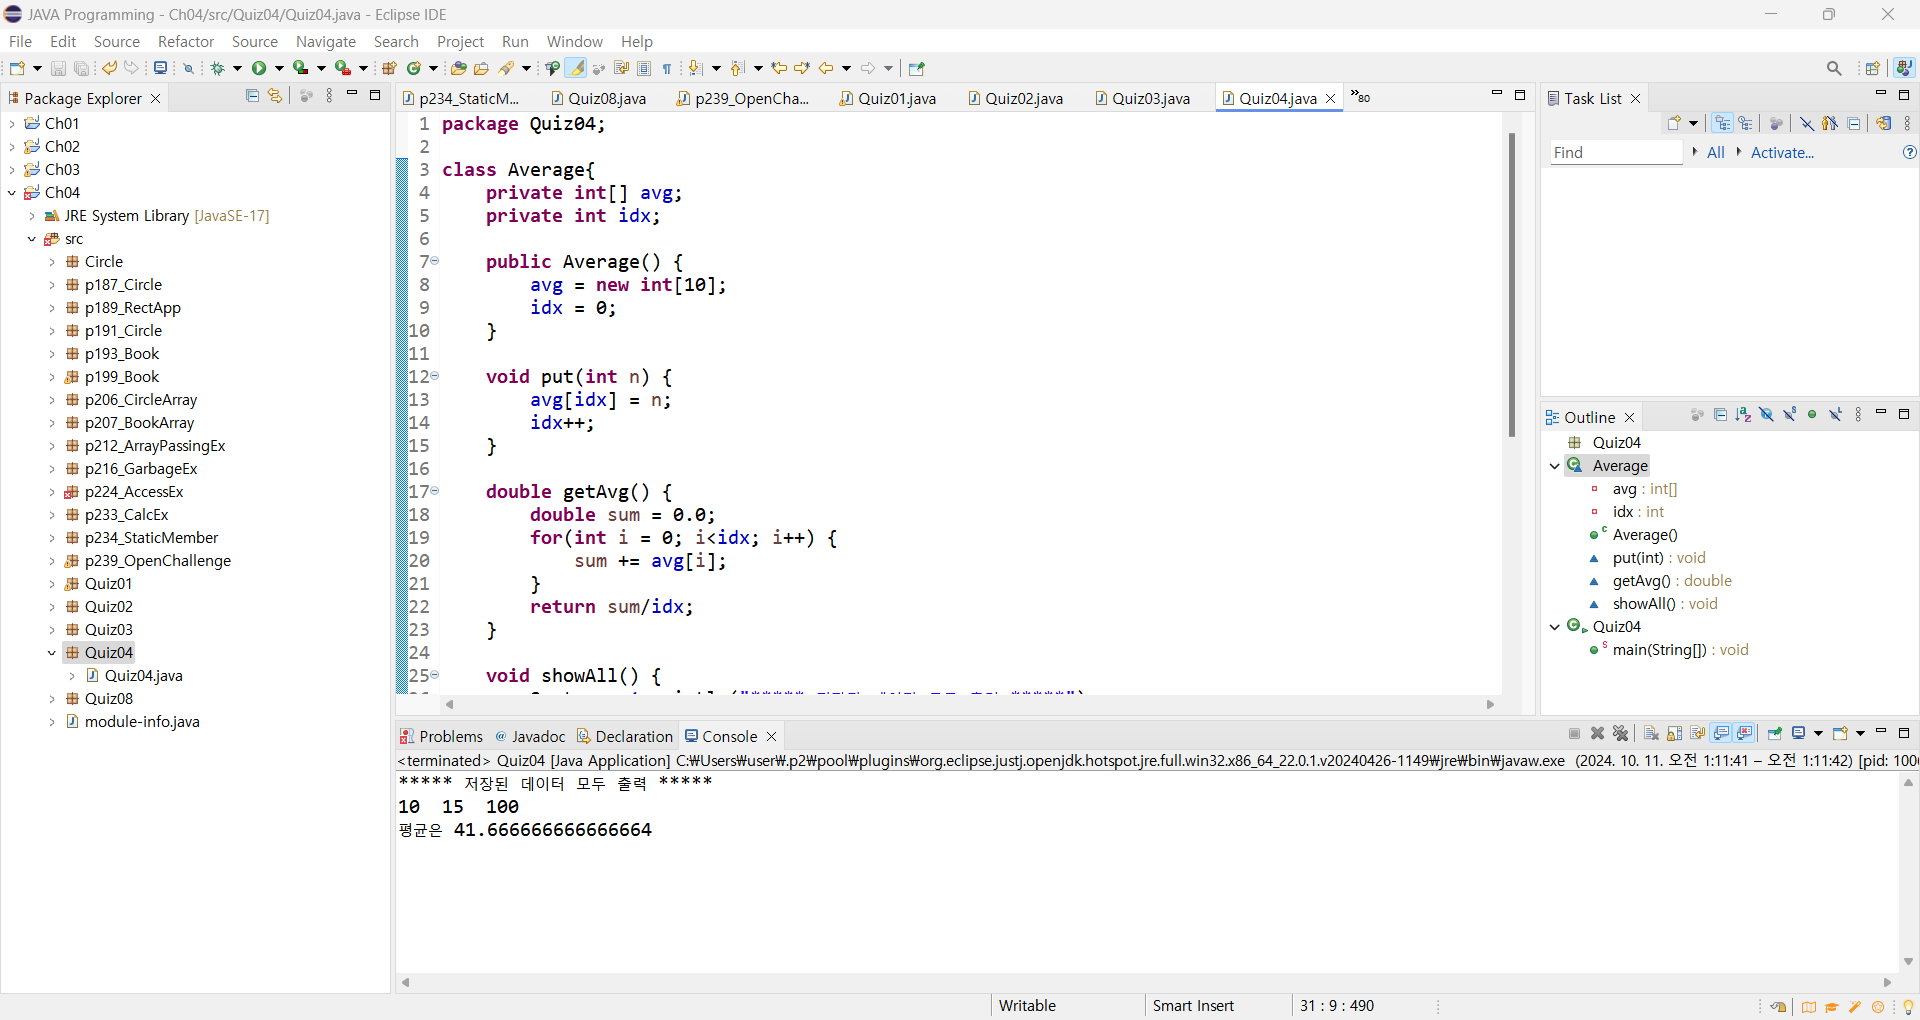
Task: Click the Clear Console icon
Action: click(1651, 733)
